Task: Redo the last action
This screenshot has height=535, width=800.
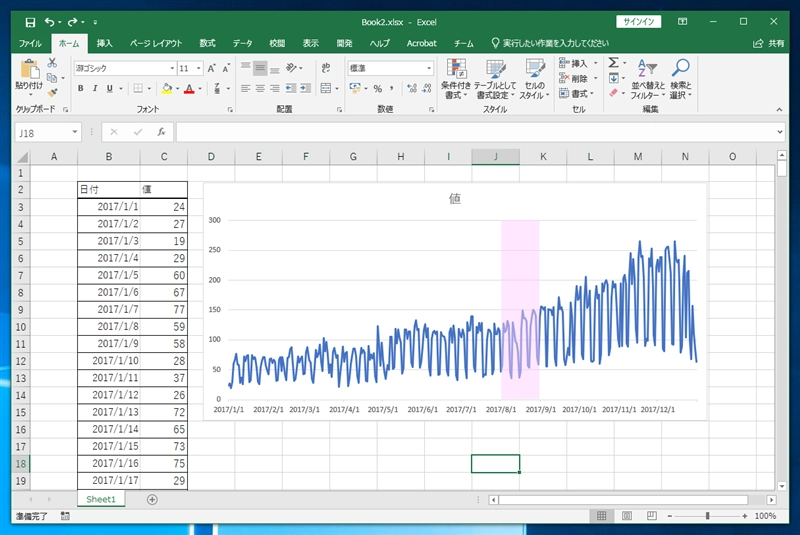Action: (72, 22)
